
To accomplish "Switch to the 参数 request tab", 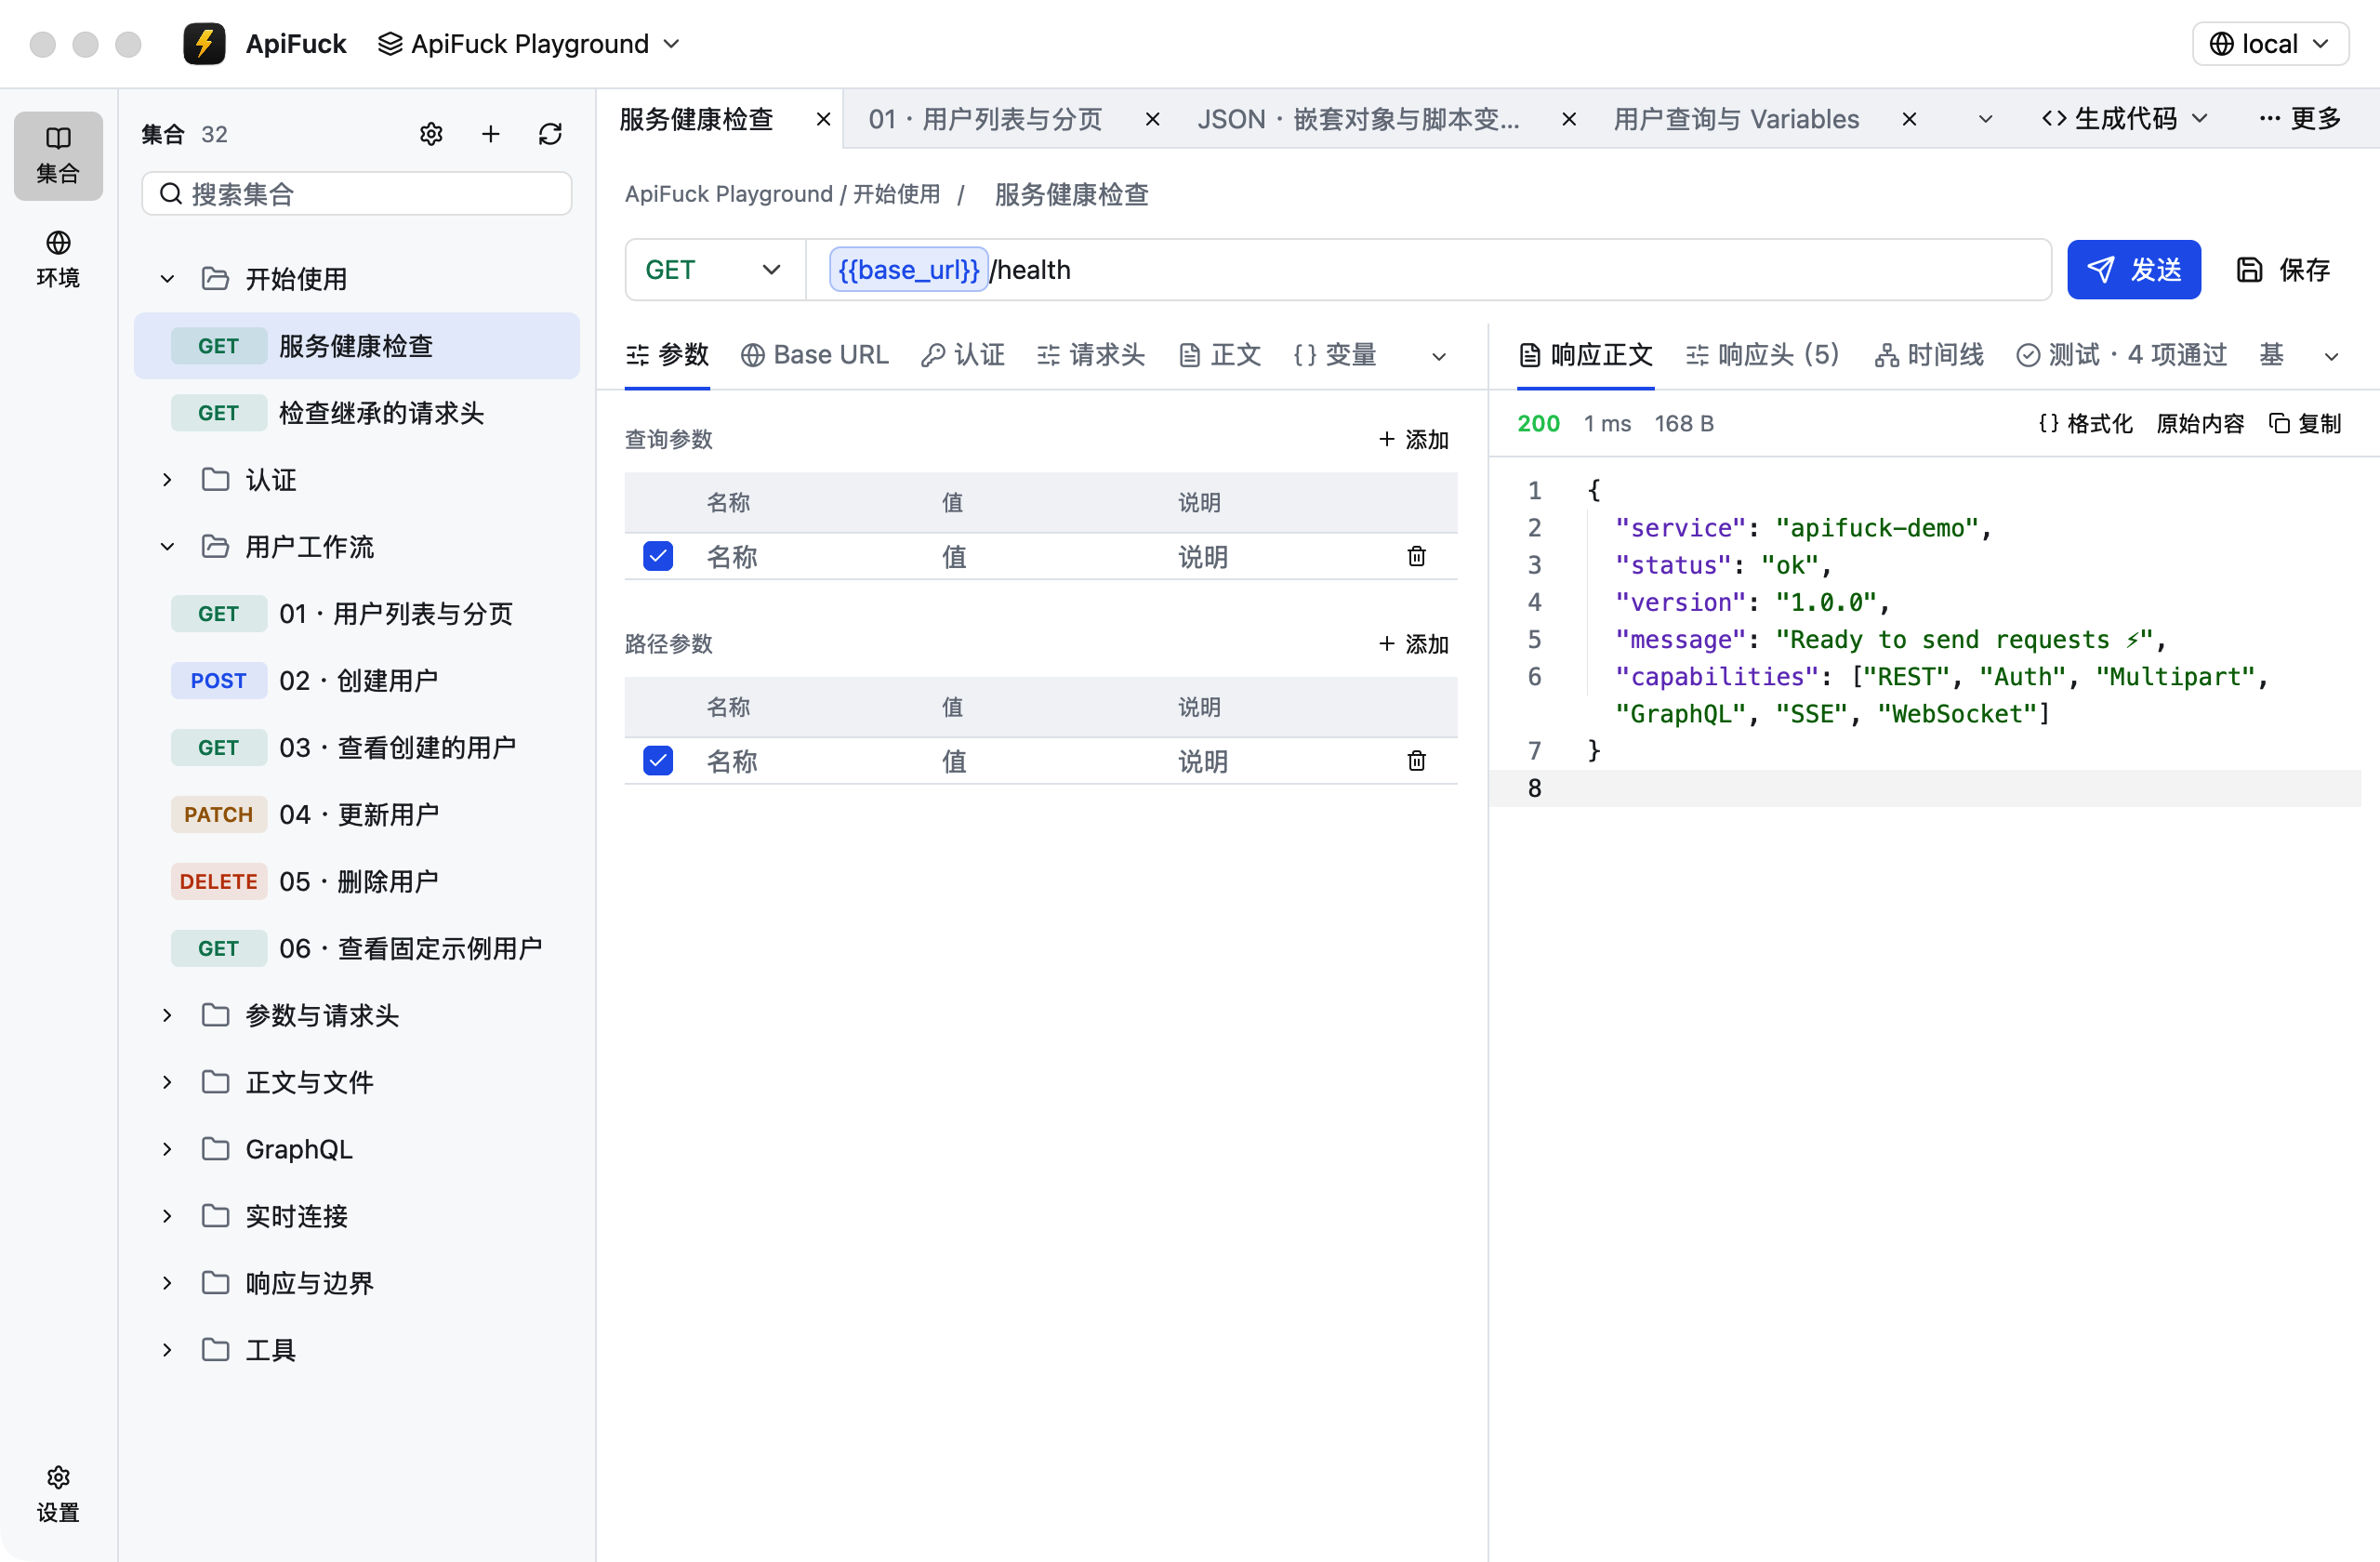I will (x=667, y=355).
